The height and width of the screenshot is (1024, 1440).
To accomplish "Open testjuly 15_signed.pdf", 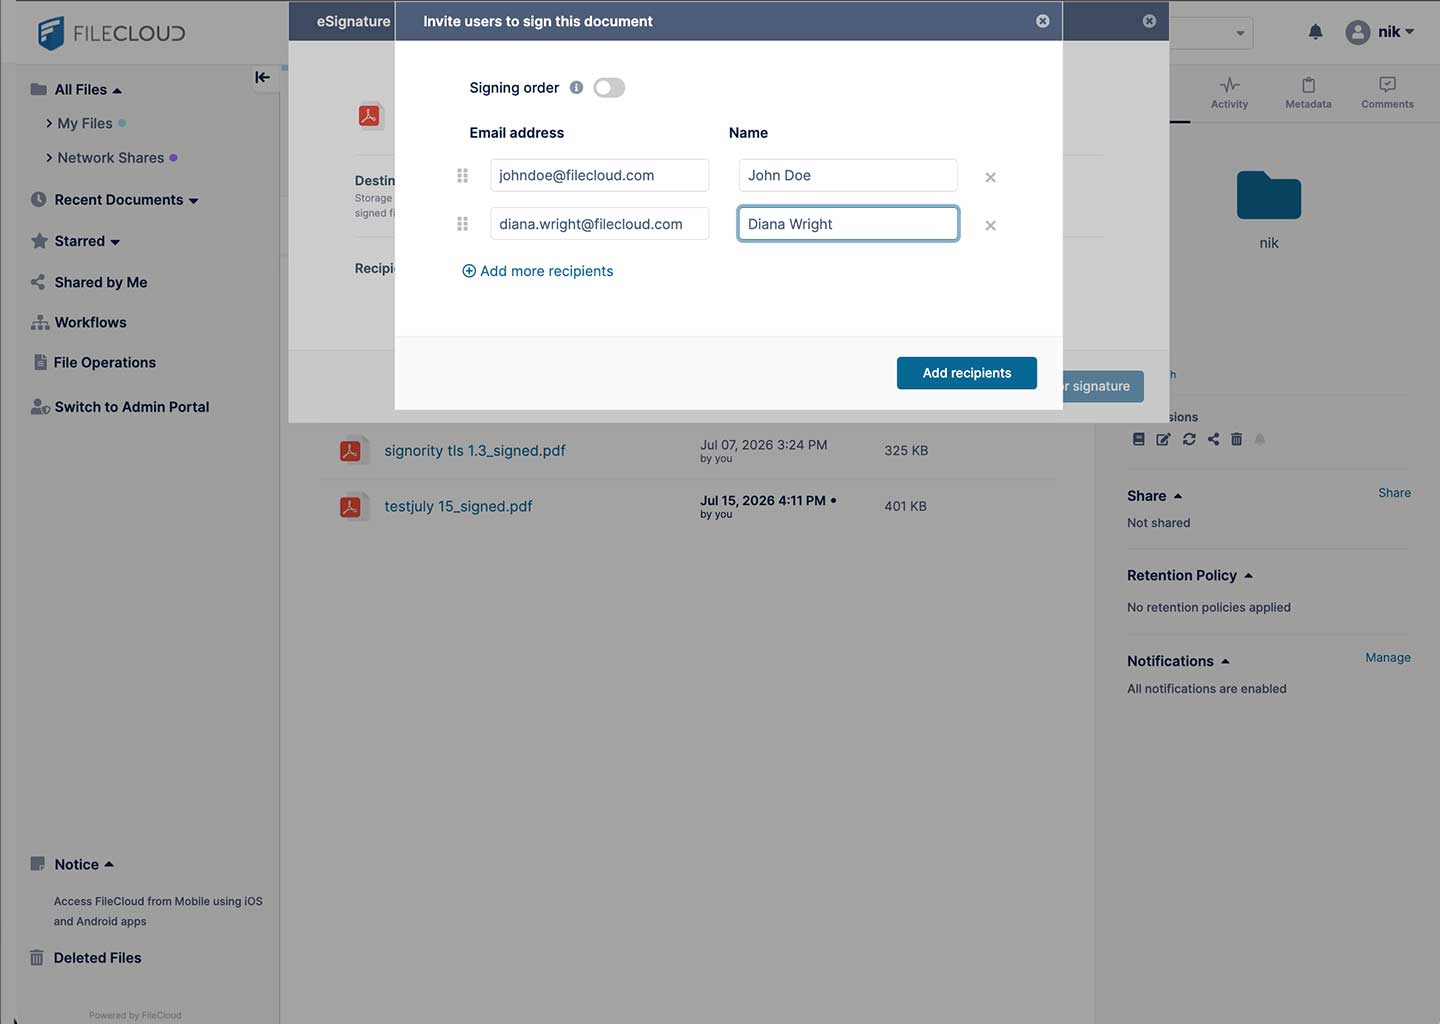I will [x=458, y=506].
